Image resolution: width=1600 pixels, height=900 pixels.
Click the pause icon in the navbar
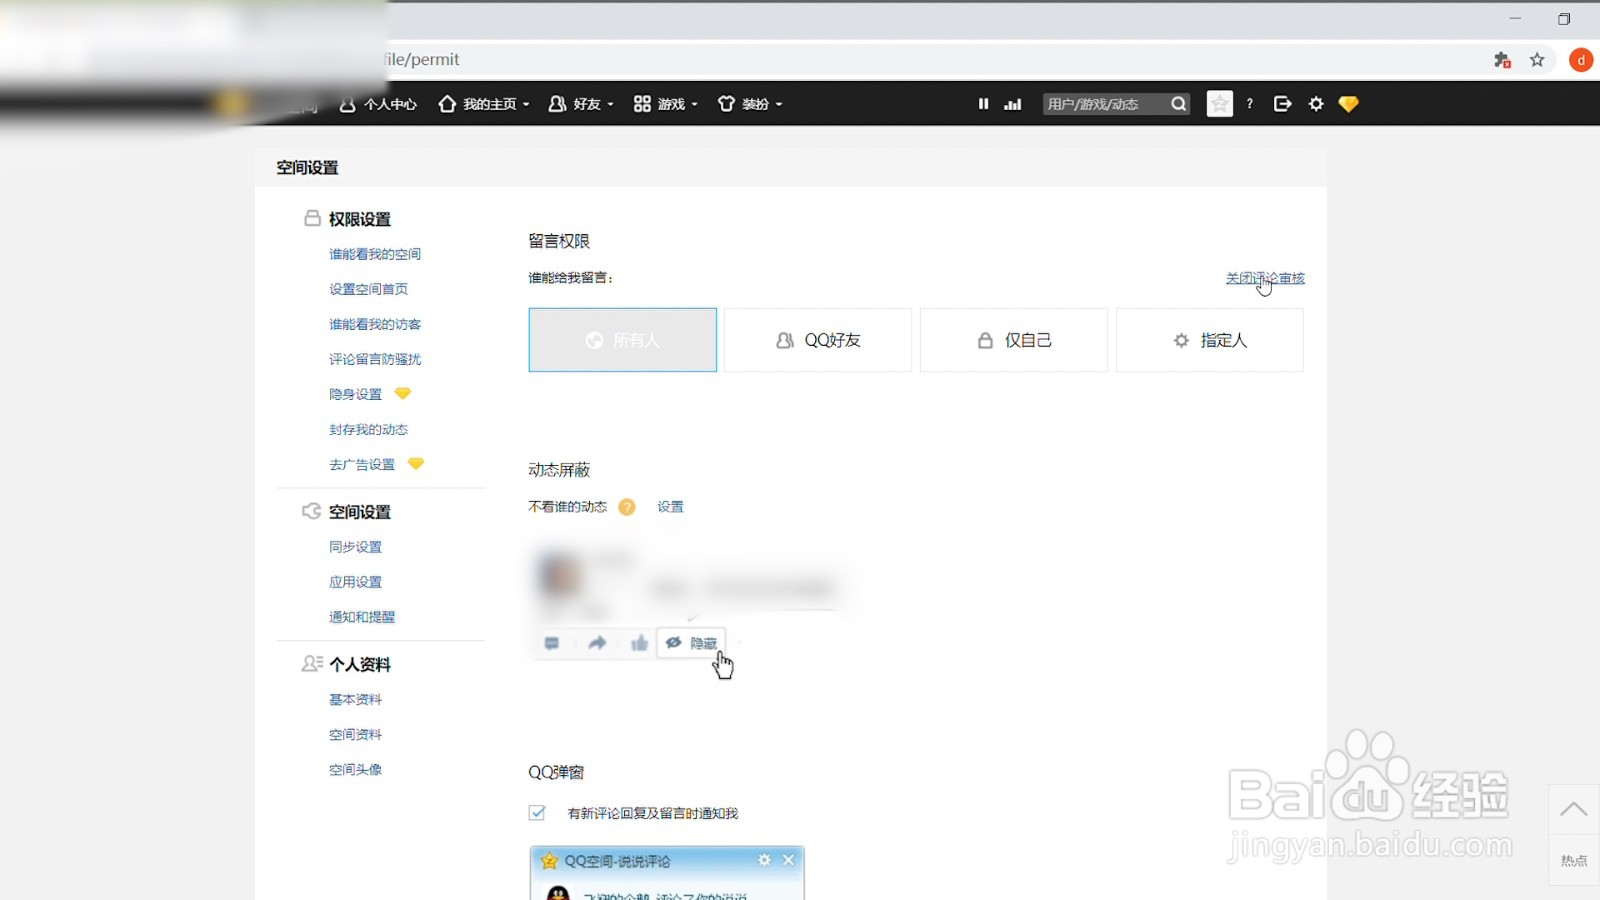(x=983, y=104)
